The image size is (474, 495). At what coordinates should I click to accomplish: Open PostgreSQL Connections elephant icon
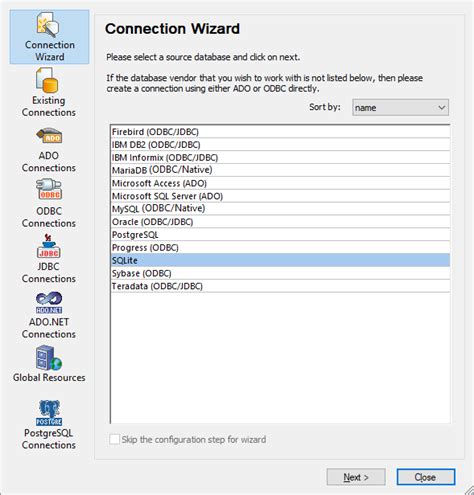tap(49, 413)
